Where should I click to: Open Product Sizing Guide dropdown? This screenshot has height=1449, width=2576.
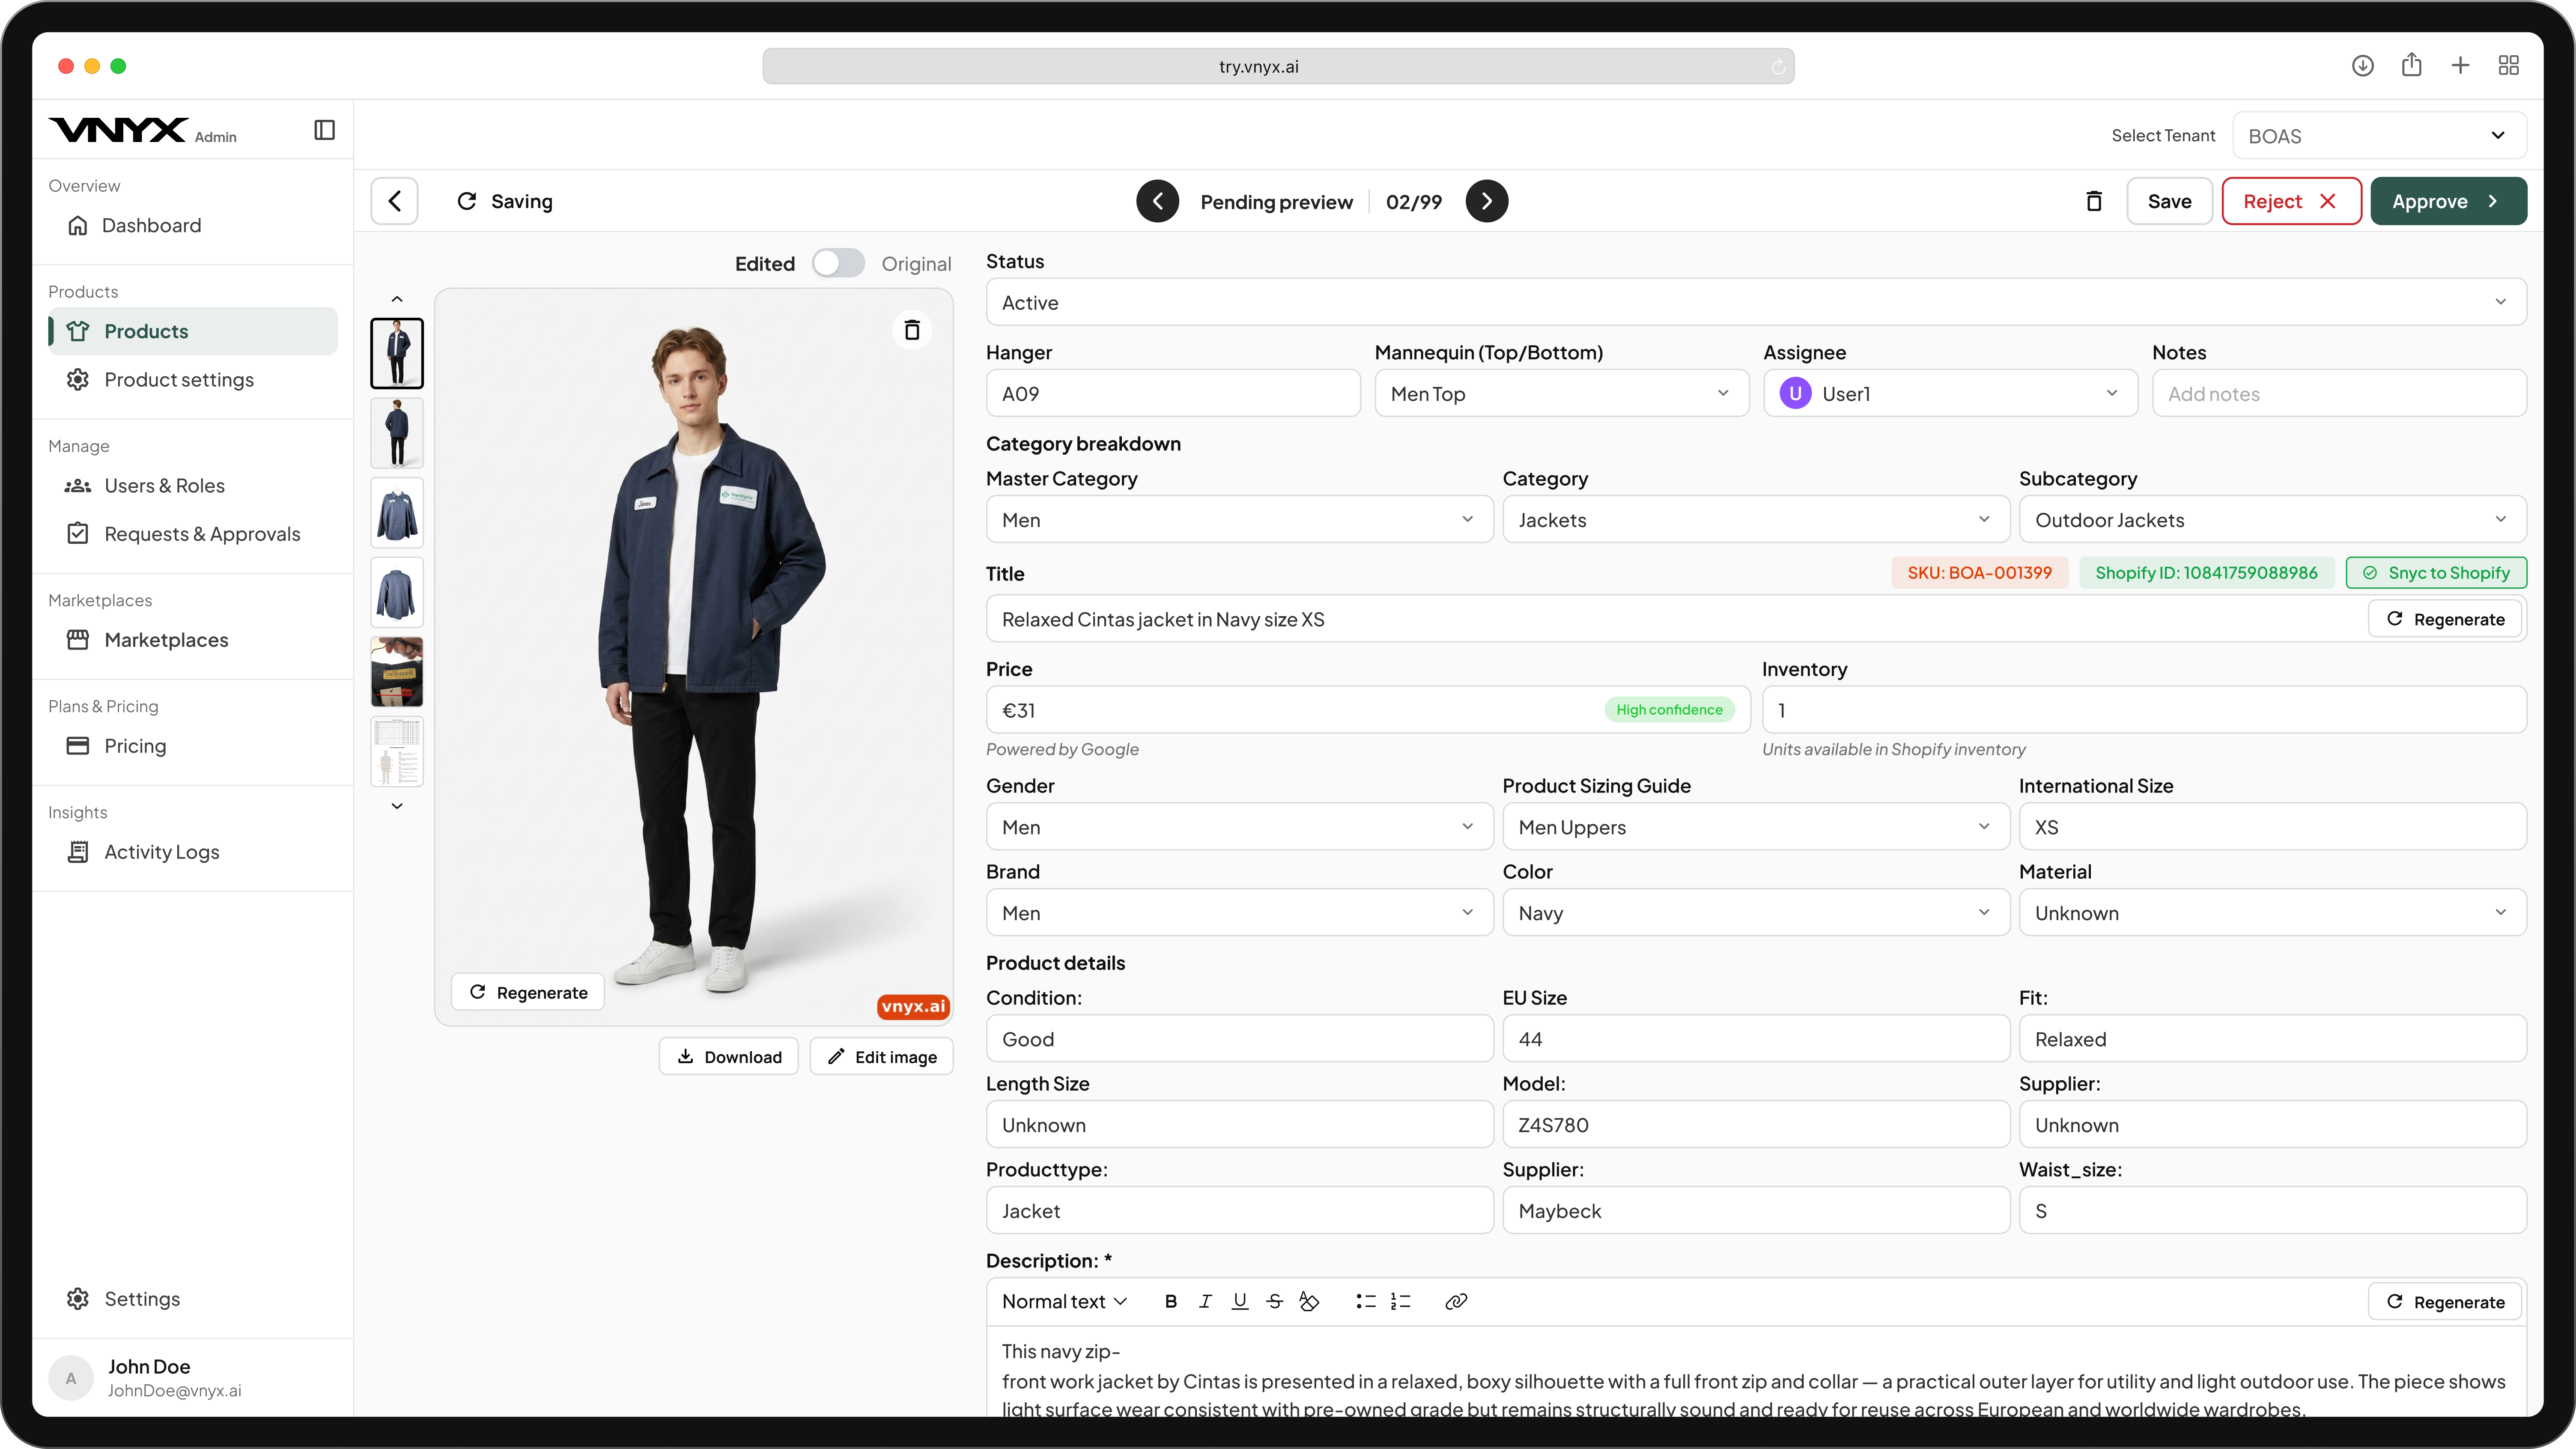[x=1756, y=827]
